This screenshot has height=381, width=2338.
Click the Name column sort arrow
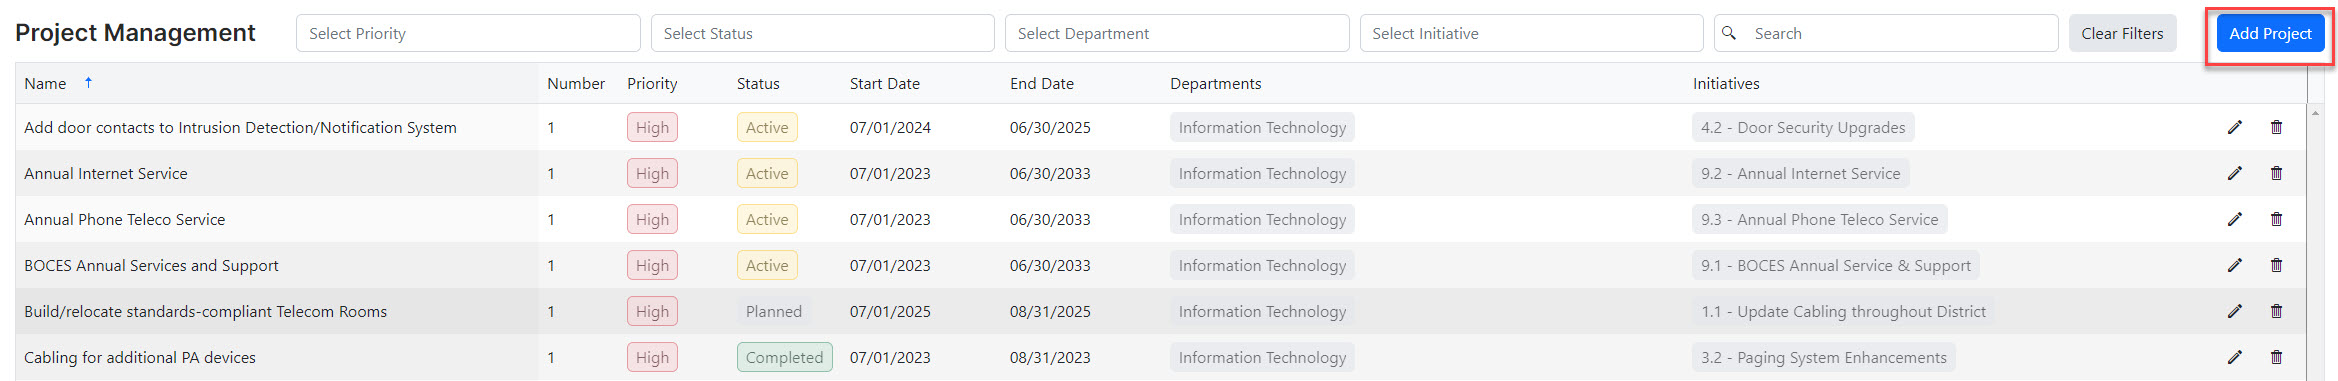tap(88, 83)
